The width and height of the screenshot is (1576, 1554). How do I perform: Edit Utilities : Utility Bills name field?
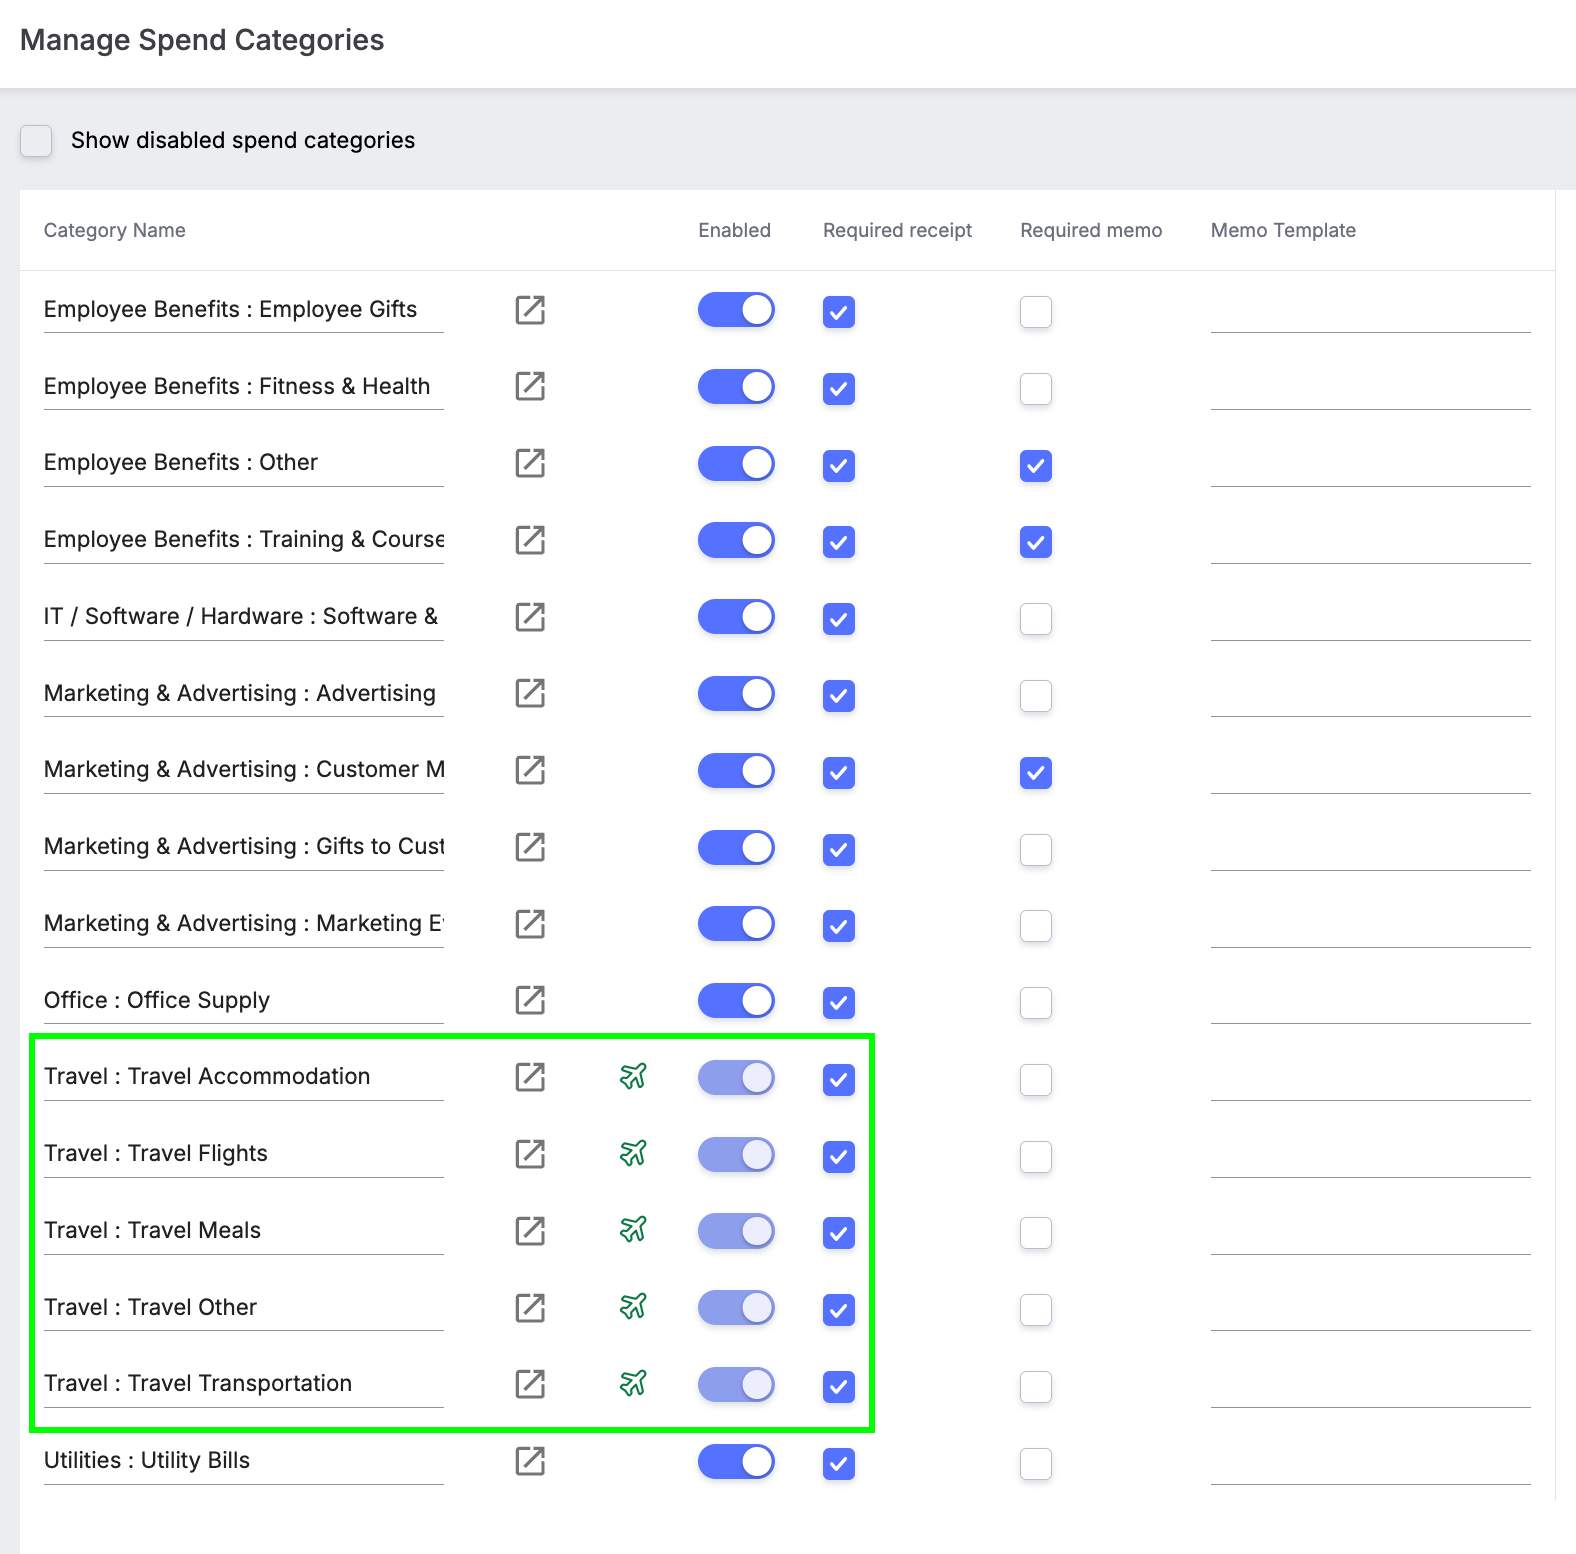[244, 1461]
